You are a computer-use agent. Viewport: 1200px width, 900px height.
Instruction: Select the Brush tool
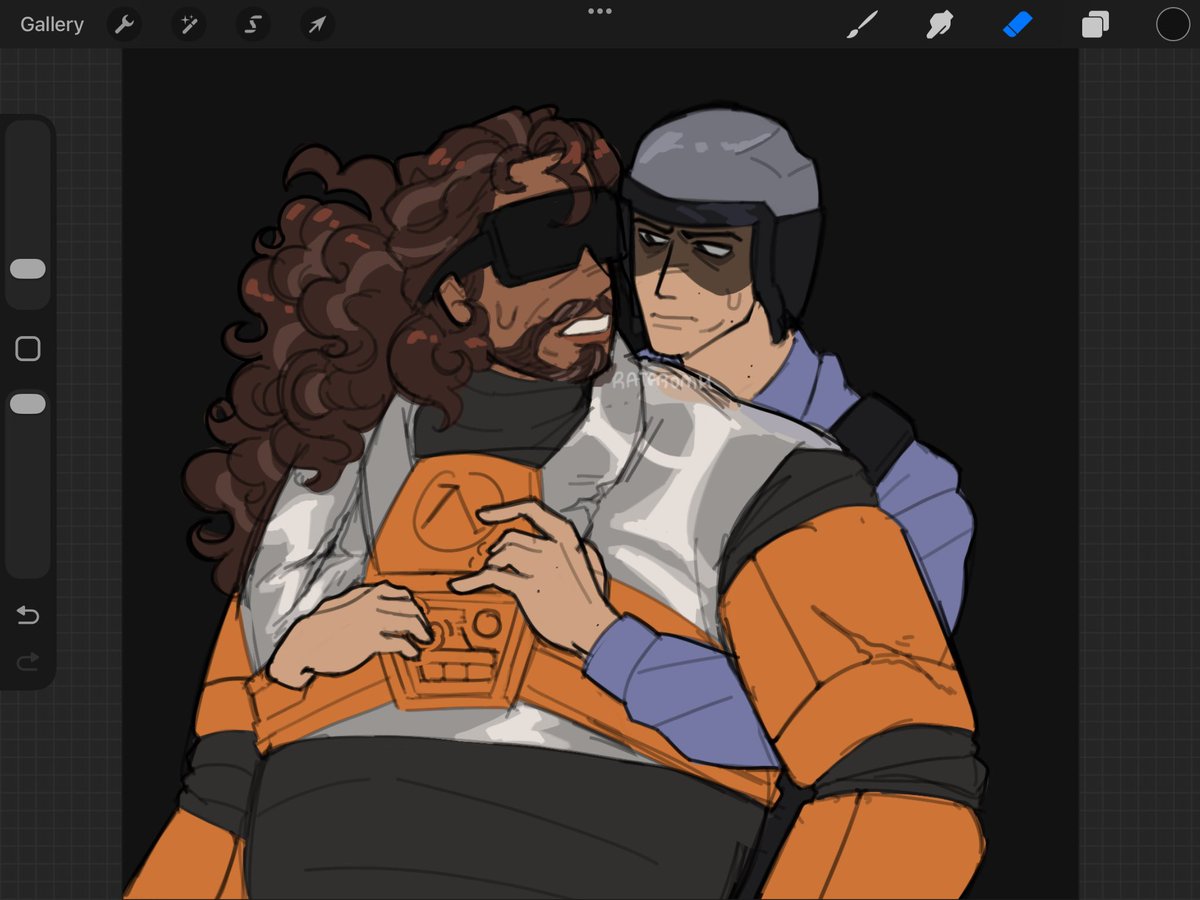[860, 25]
